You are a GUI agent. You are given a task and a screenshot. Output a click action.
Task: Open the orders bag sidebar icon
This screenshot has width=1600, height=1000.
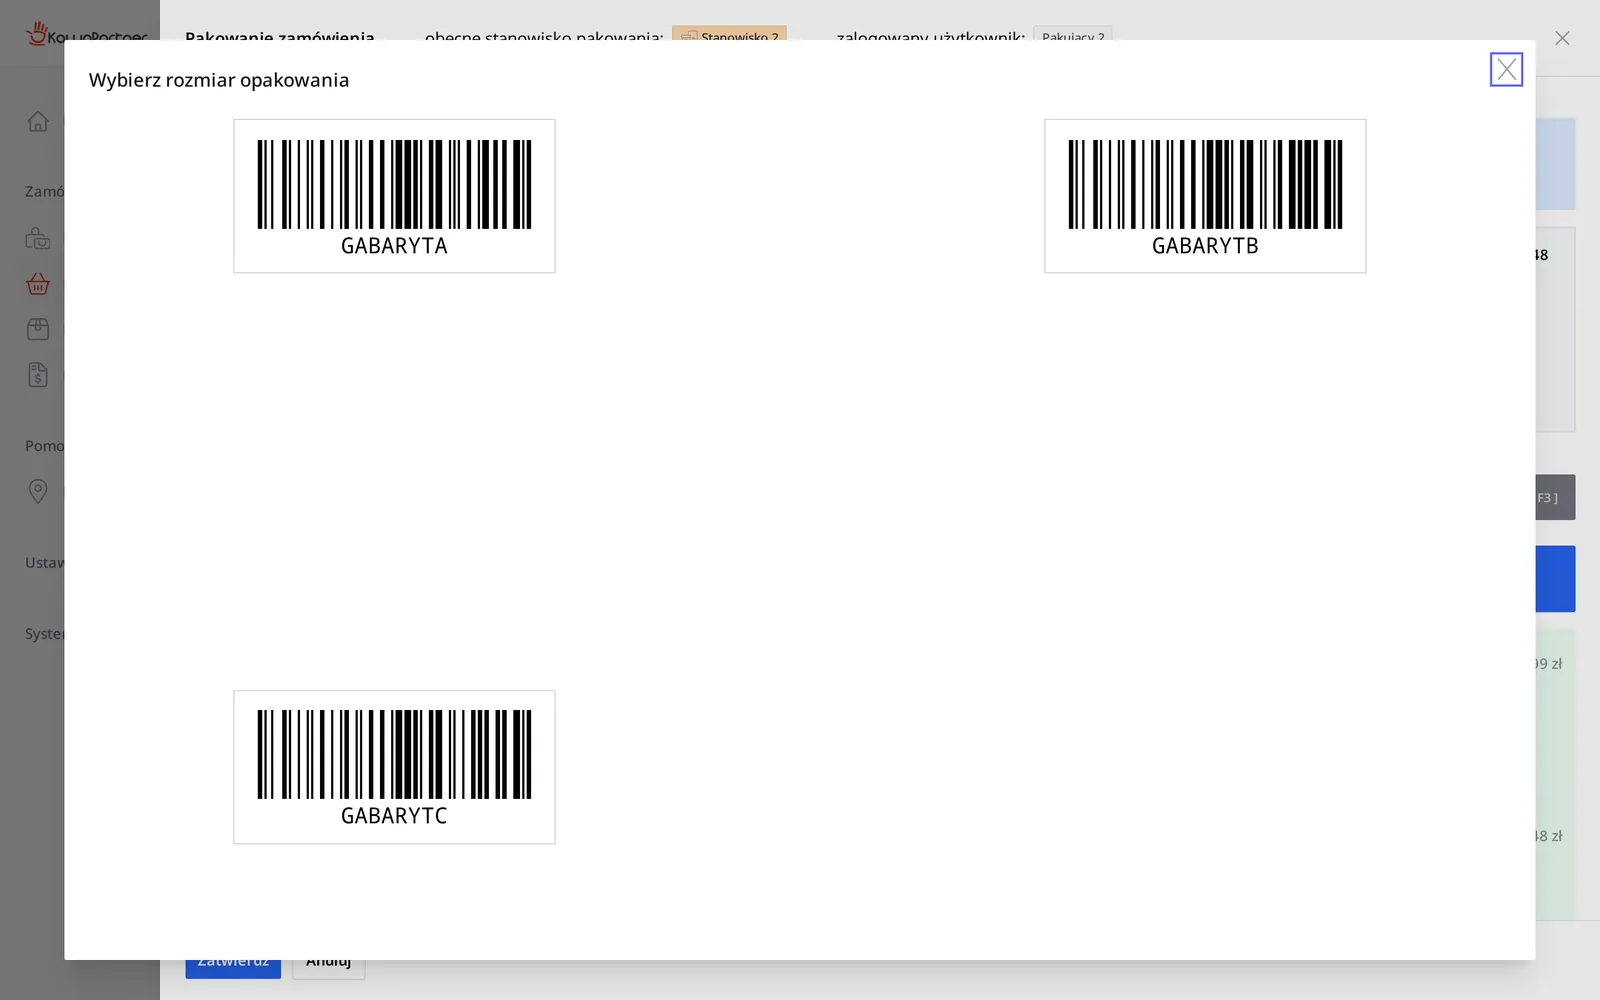[38, 239]
